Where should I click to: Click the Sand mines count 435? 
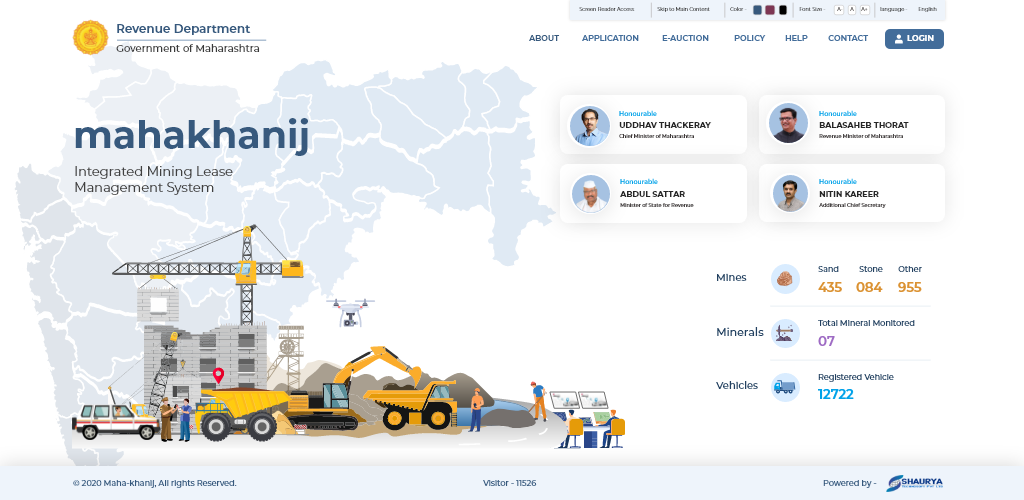coord(829,287)
